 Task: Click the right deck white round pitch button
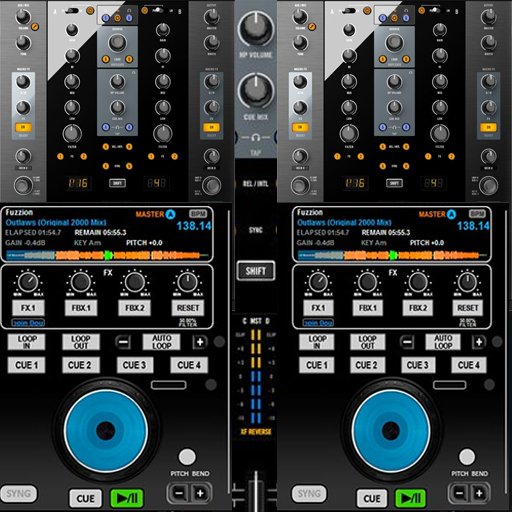click(467, 457)
